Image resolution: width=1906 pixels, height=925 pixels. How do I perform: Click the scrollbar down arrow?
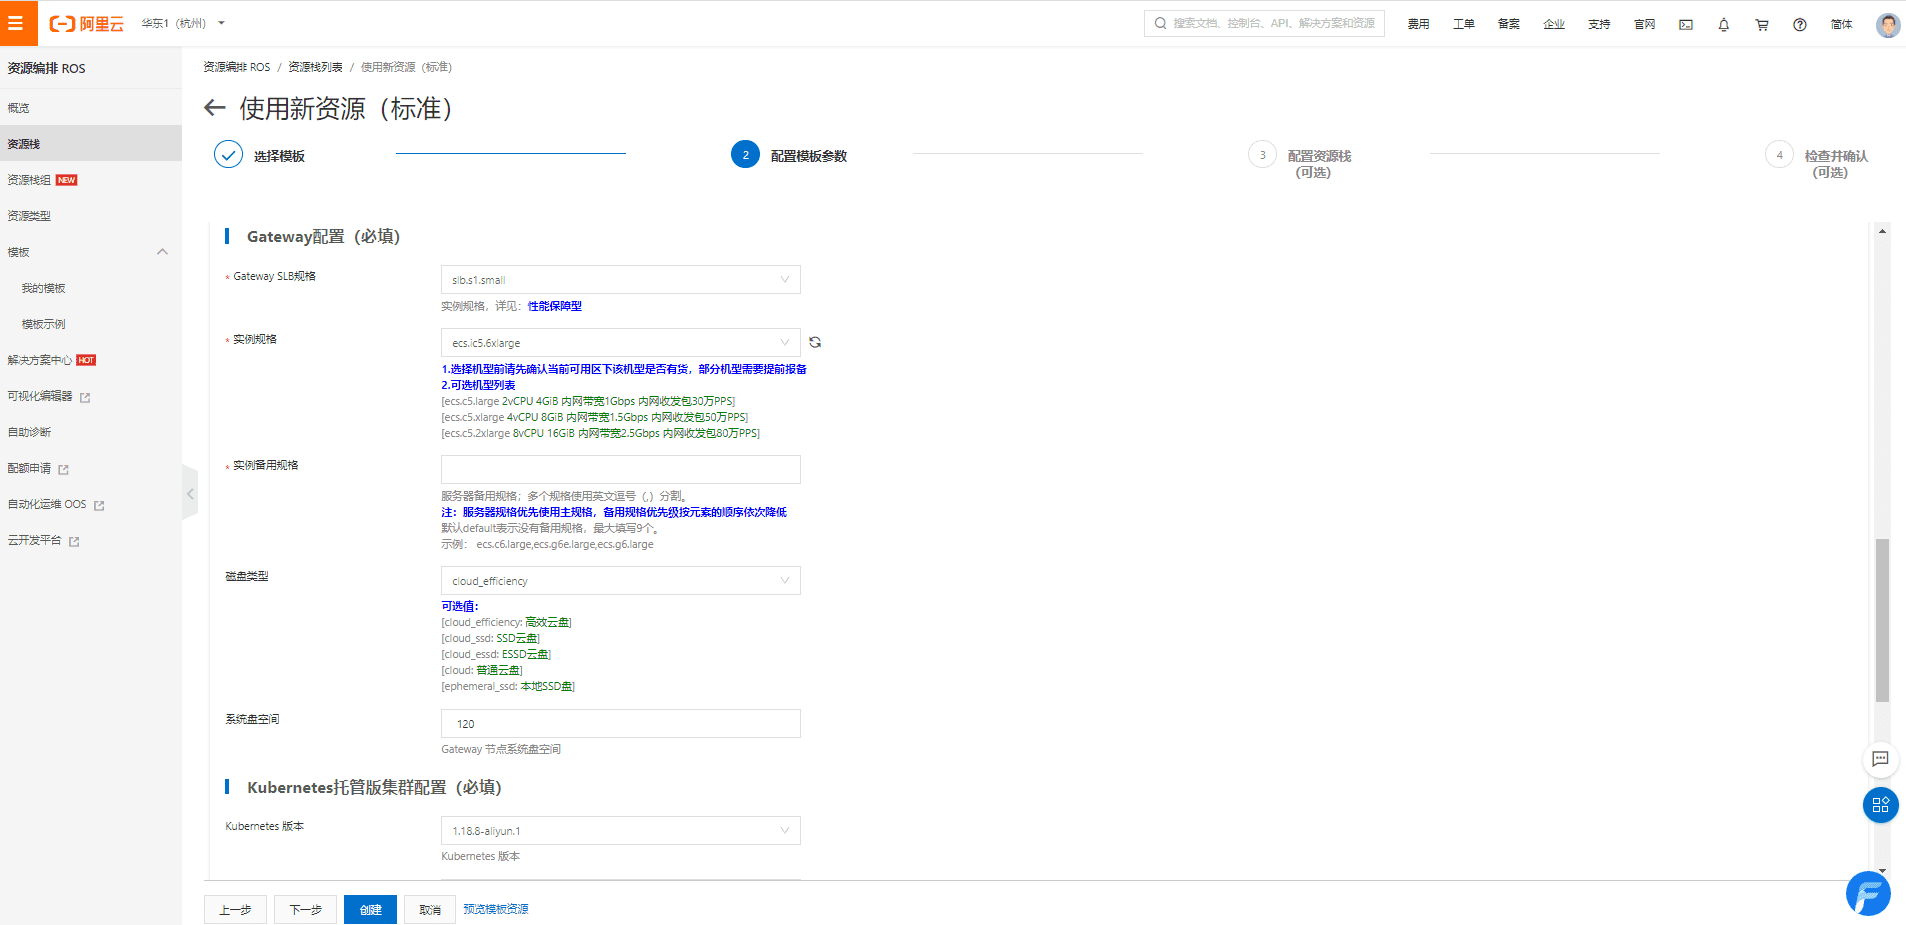(x=1882, y=871)
